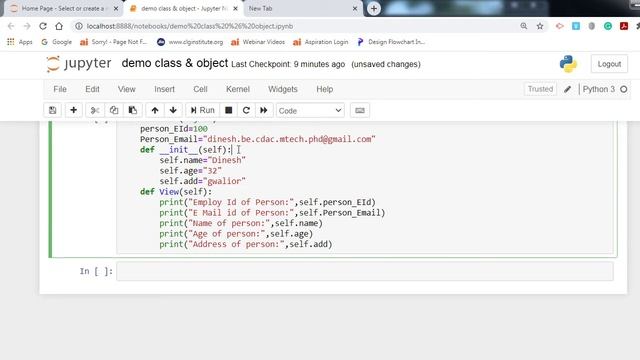Open the View menu
The width and height of the screenshot is (640, 360).
pos(127,89)
